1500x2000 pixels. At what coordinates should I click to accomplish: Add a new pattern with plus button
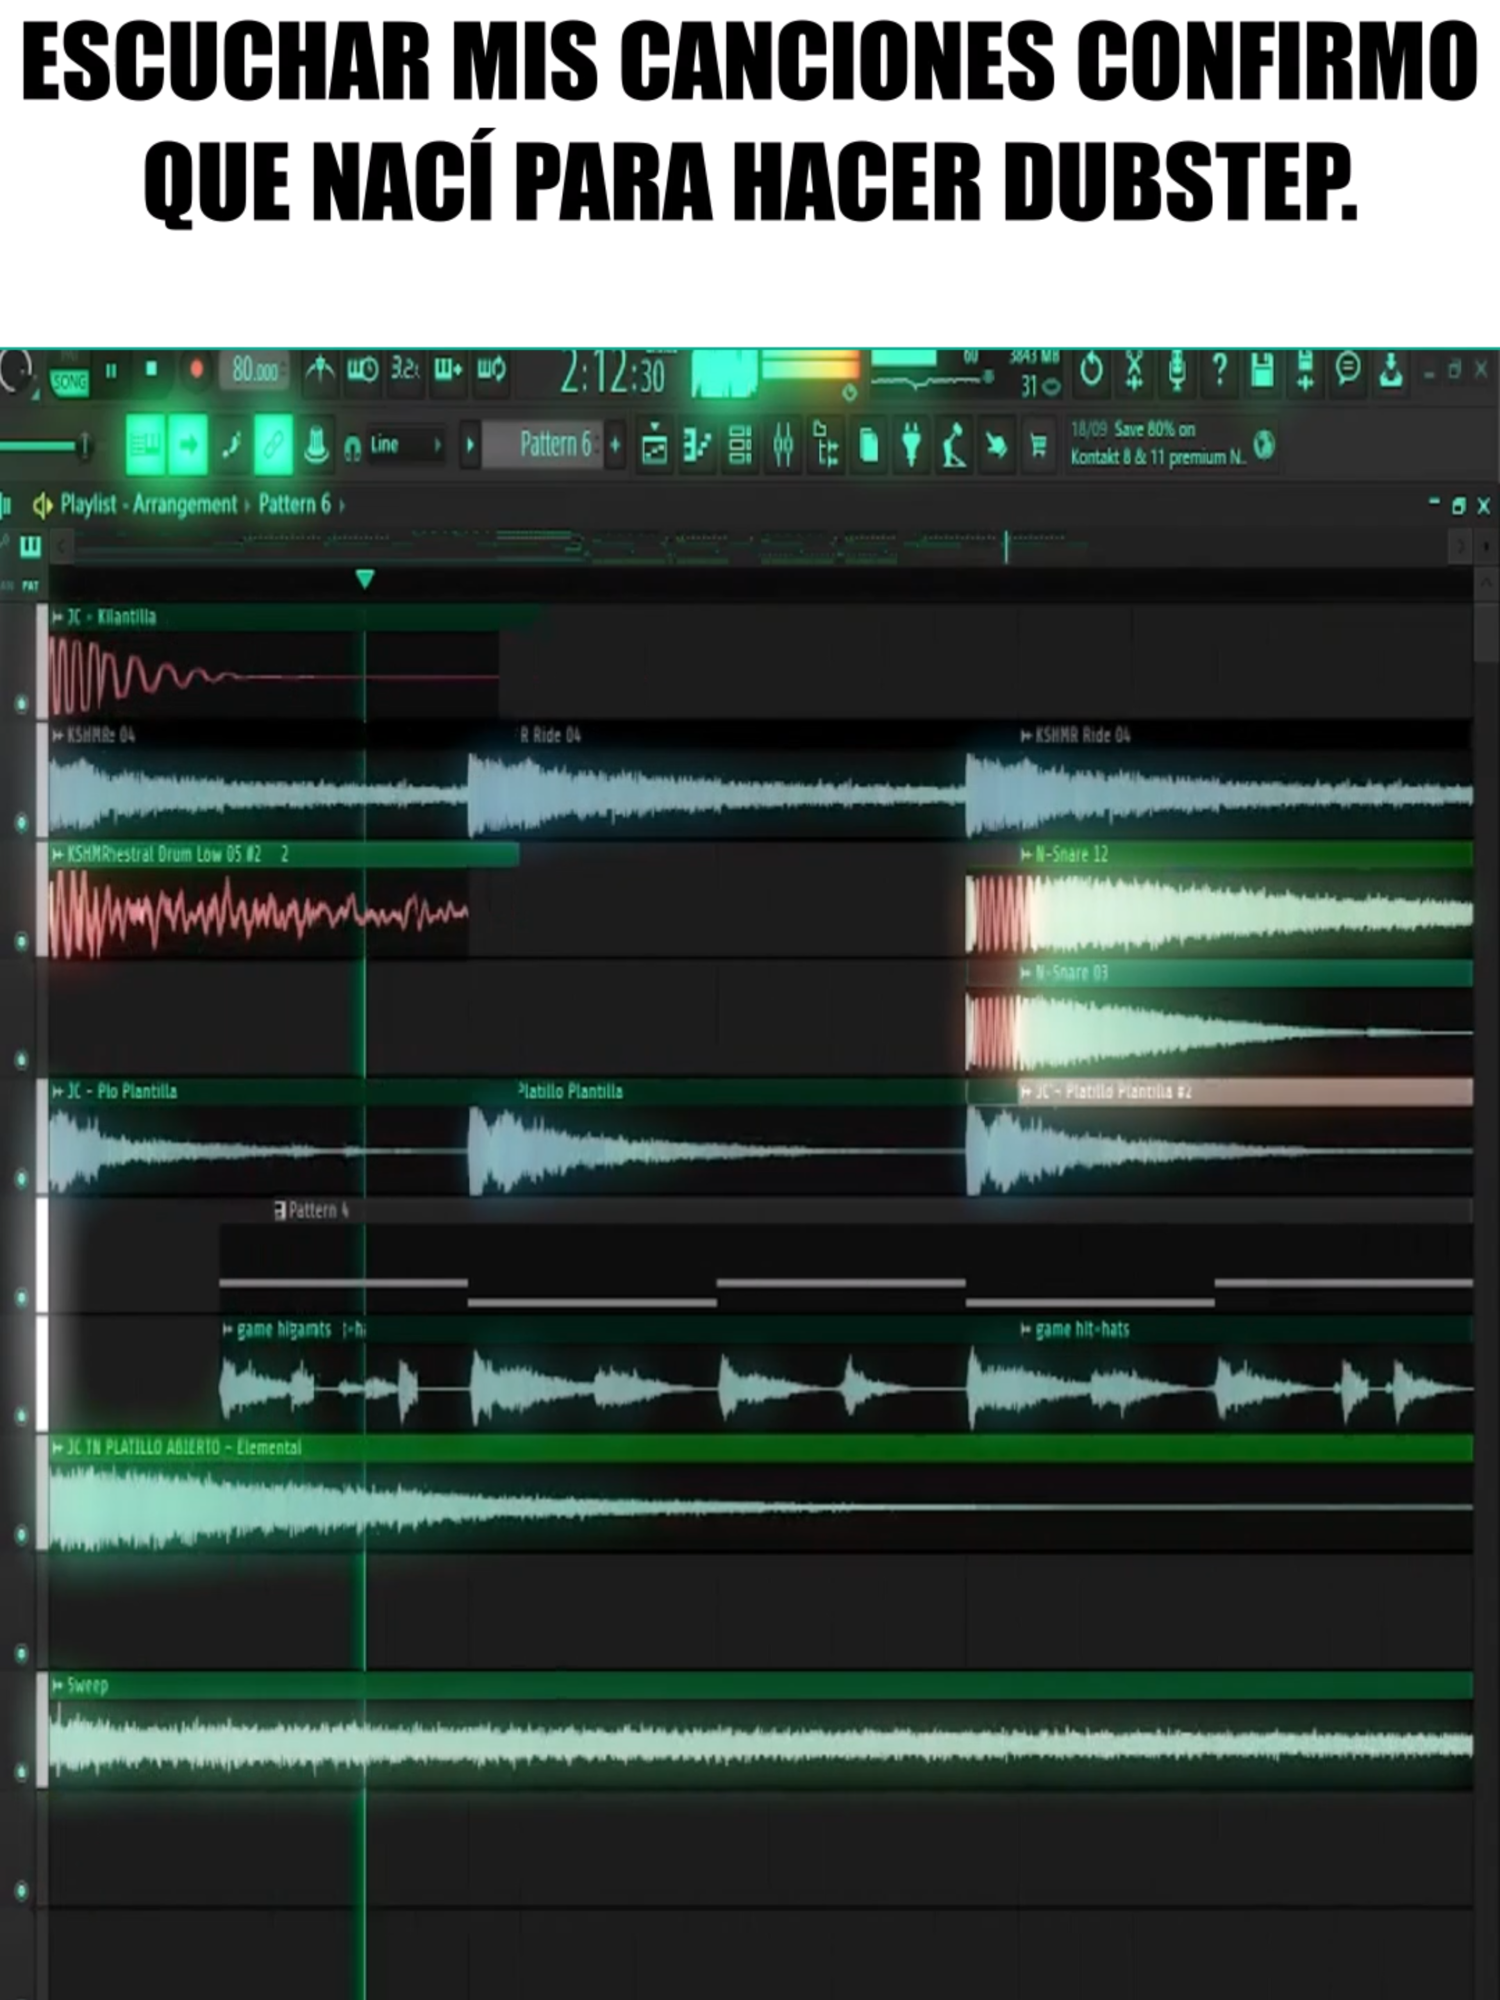(615, 444)
